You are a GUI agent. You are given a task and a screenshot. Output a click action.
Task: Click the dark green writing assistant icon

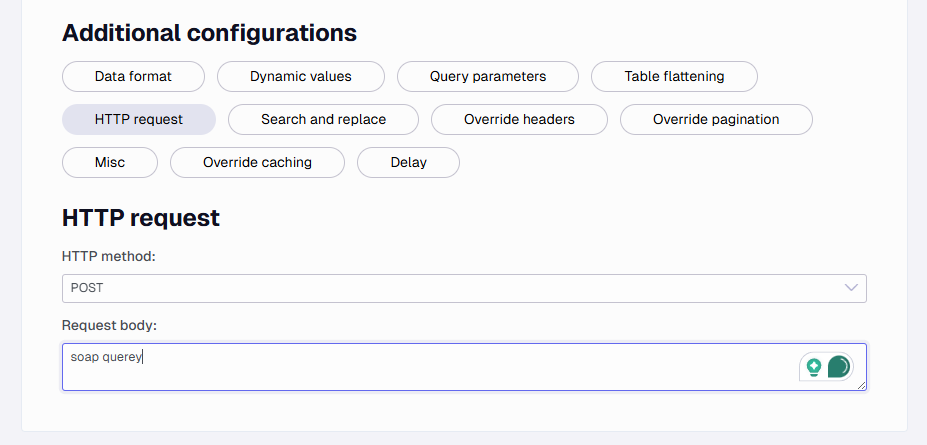pos(838,367)
